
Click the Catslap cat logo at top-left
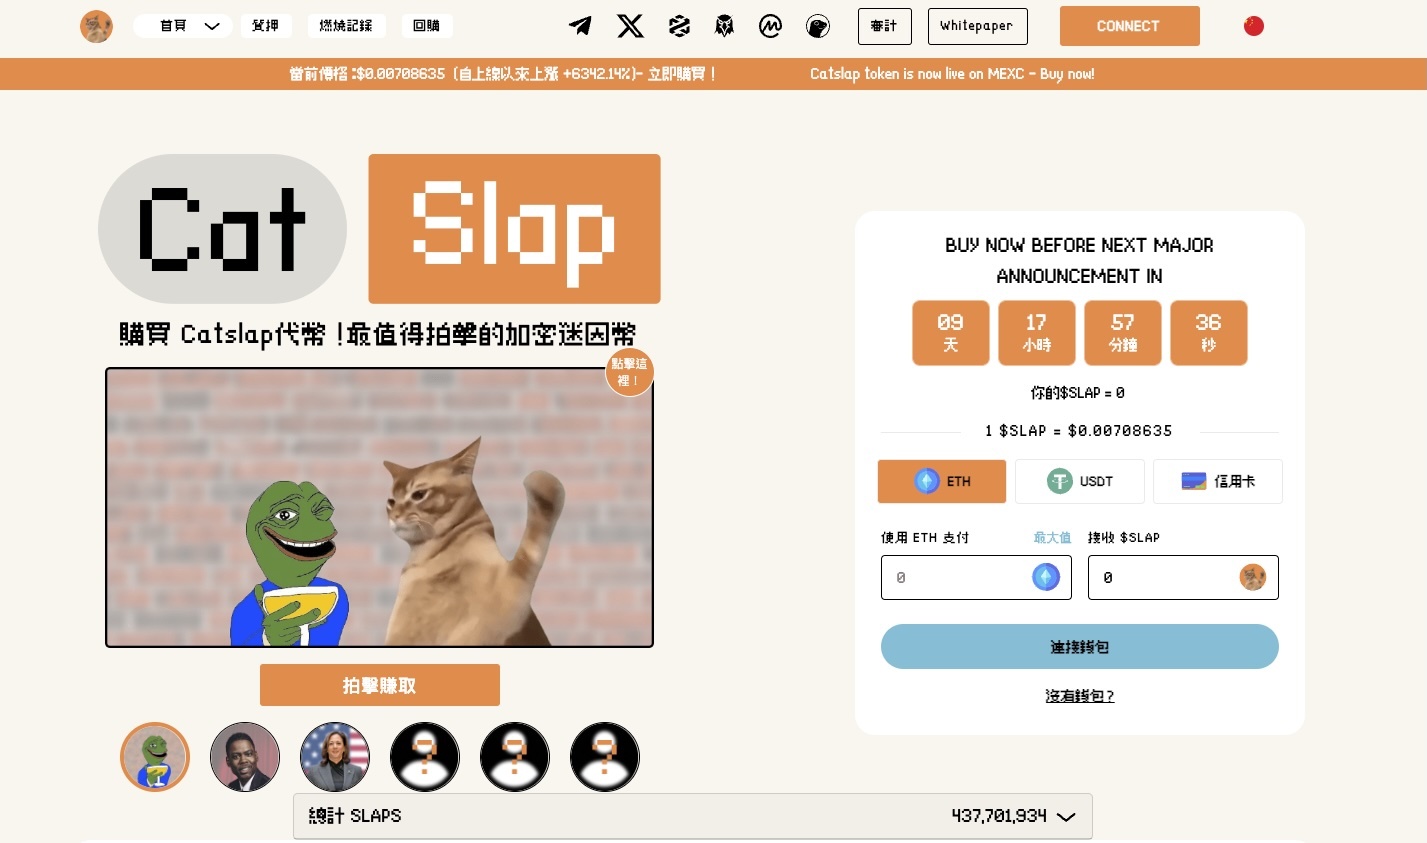pos(96,26)
